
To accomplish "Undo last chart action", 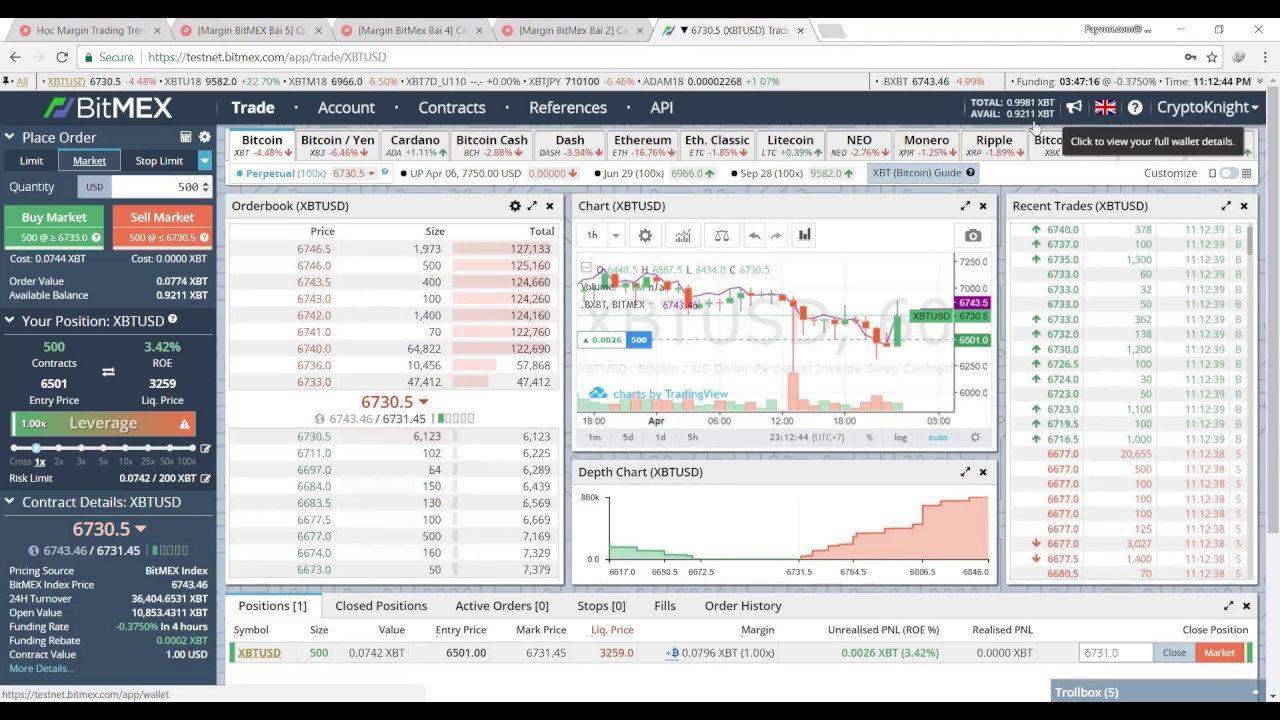I will pos(754,235).
